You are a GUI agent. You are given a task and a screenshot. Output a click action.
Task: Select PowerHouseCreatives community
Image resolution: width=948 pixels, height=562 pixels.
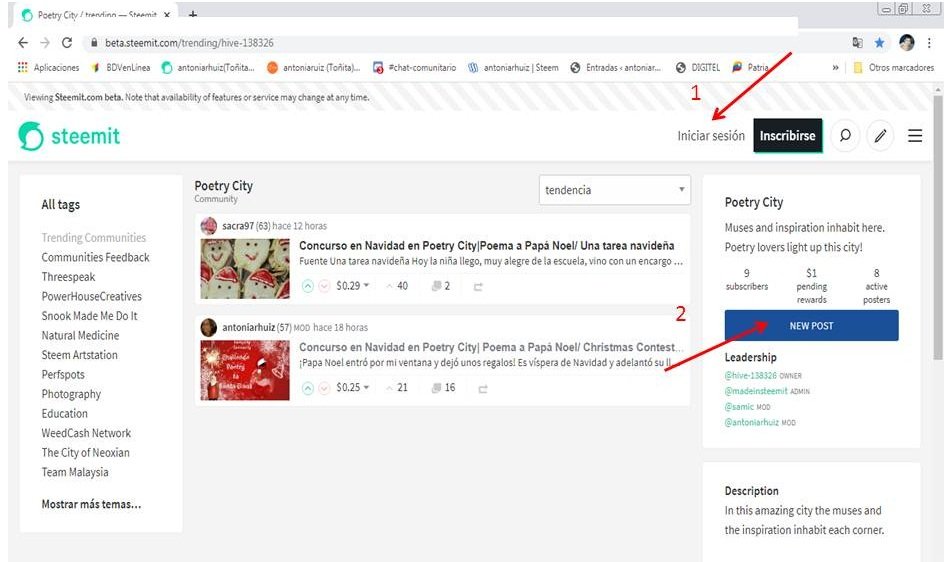tap(91, 296)
